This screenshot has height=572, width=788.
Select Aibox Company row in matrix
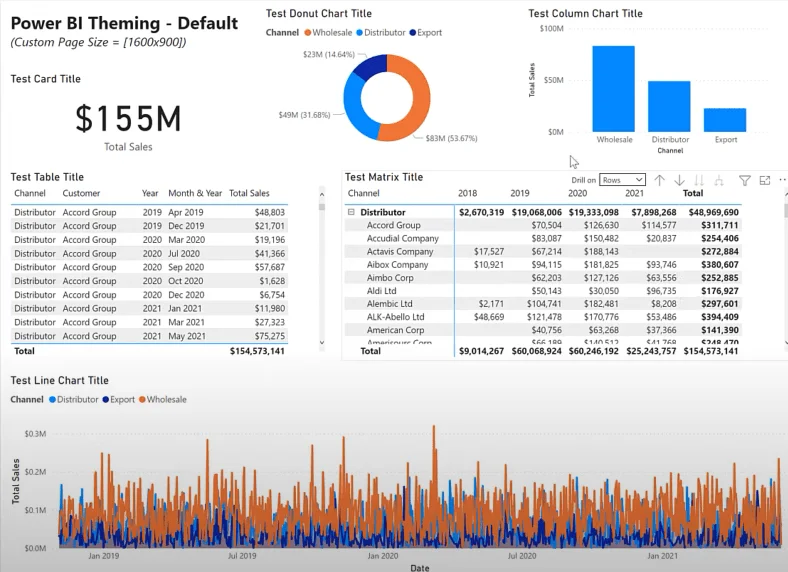point(398,264)
